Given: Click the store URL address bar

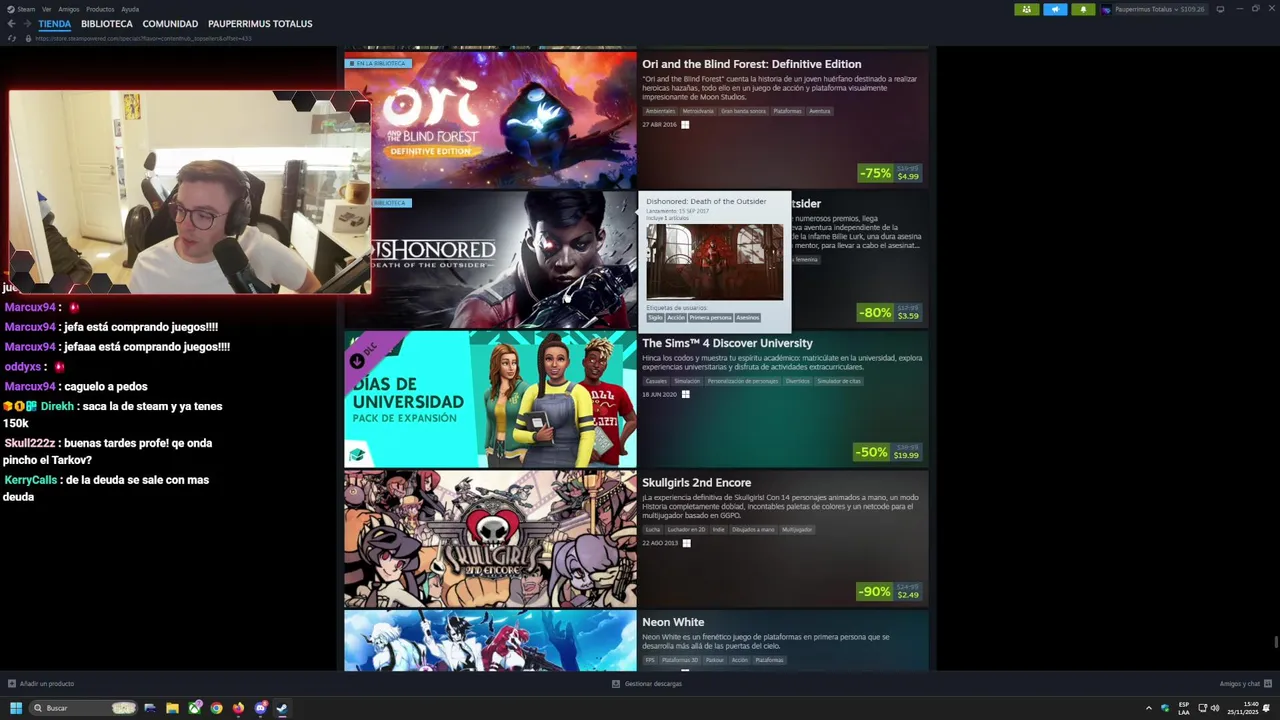Looking at the screenshot, I should [143, 38].
